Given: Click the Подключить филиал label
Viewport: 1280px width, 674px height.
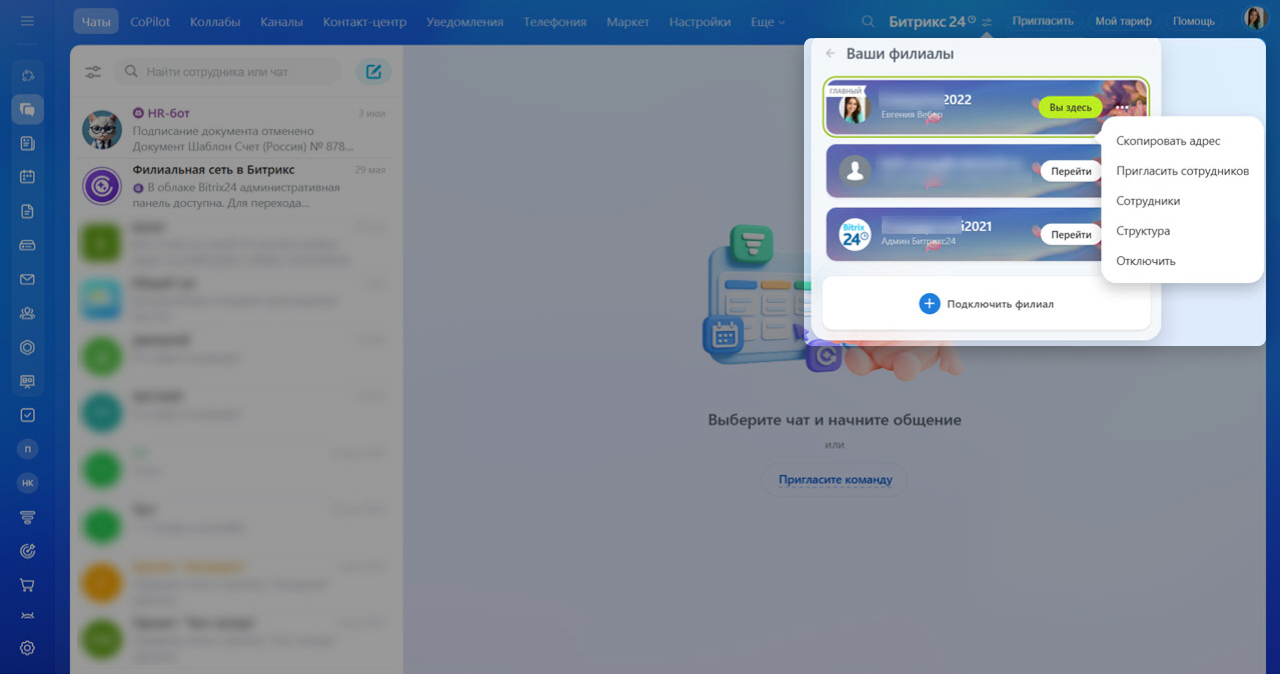Looking at the screenshot, I should (1000, 304).
